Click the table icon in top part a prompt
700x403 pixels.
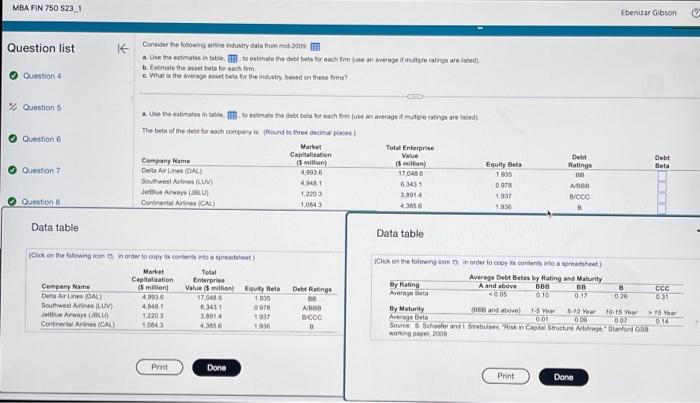pos(233,58)
